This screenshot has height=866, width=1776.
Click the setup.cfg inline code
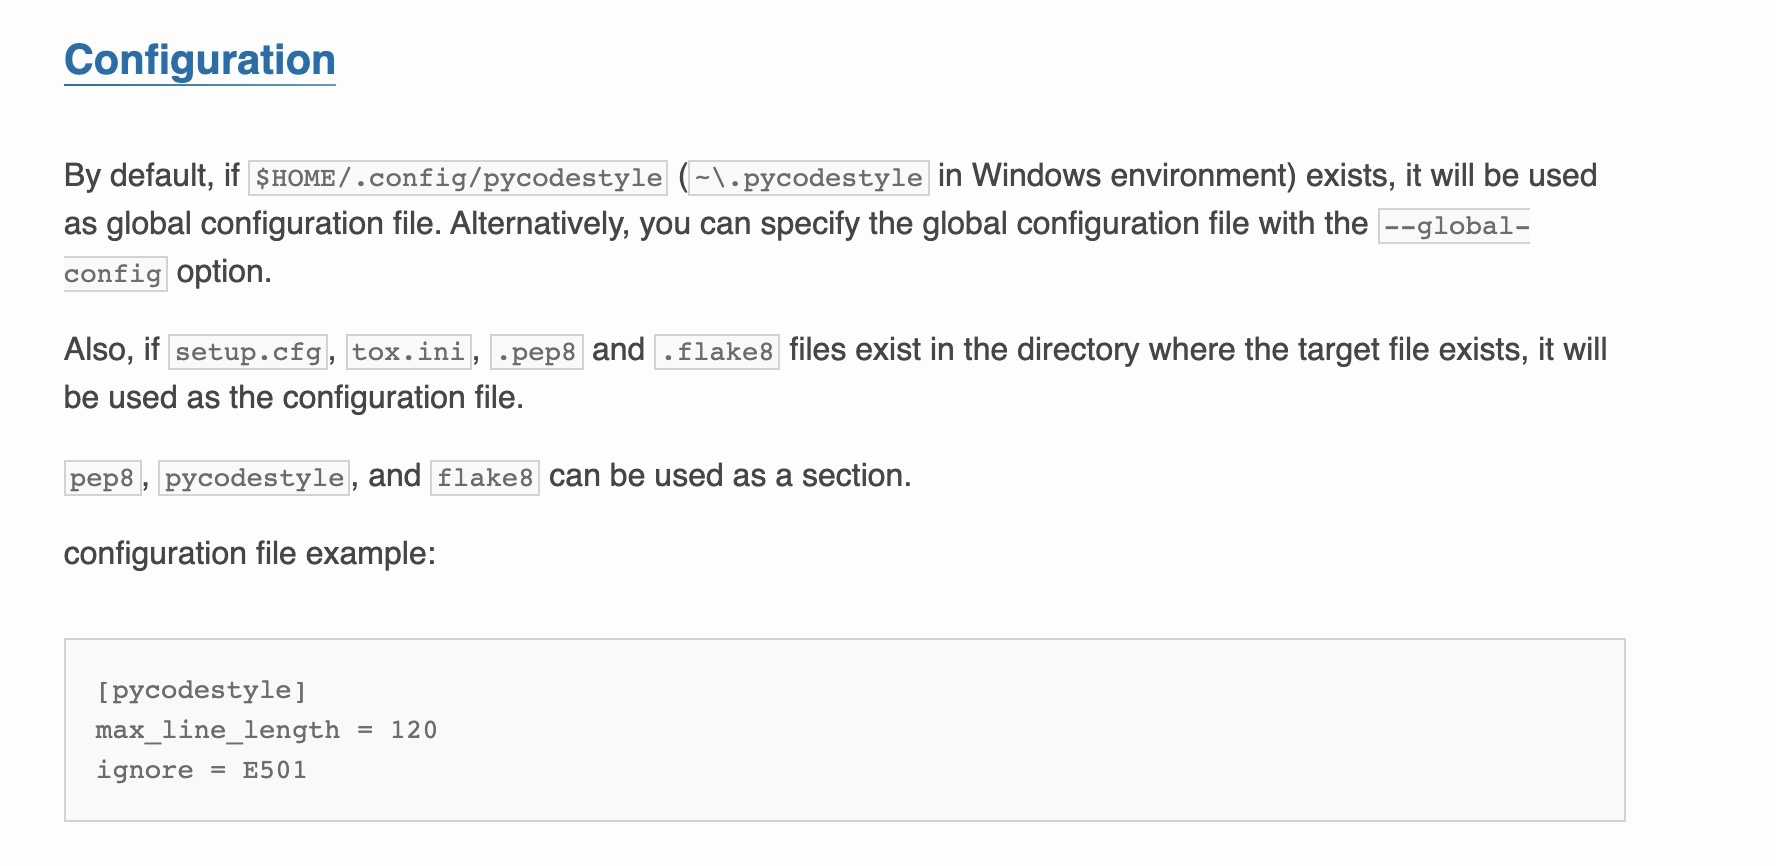coord(248,352)
